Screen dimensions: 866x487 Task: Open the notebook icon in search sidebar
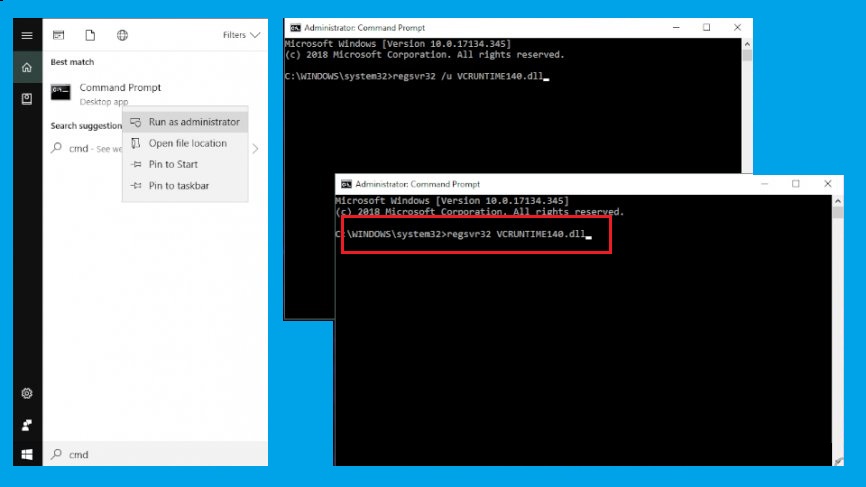click(27, 99)
